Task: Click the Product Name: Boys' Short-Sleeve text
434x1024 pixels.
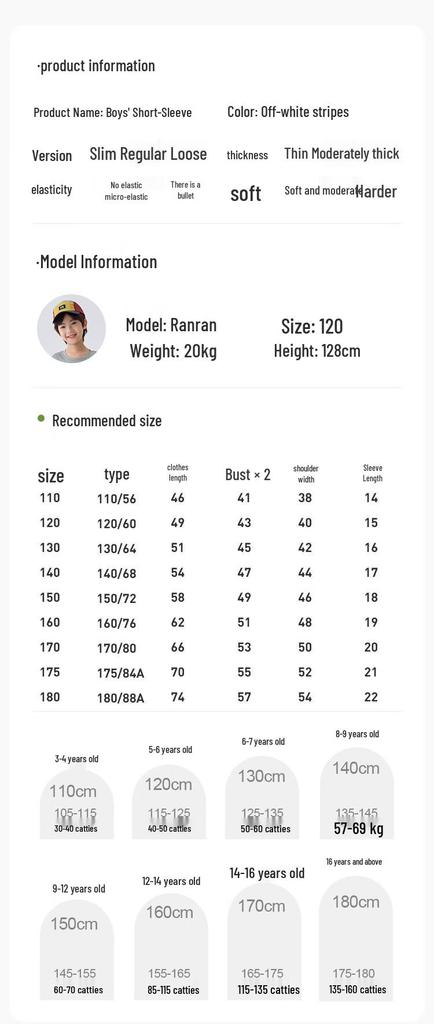Action: (113, 112)
